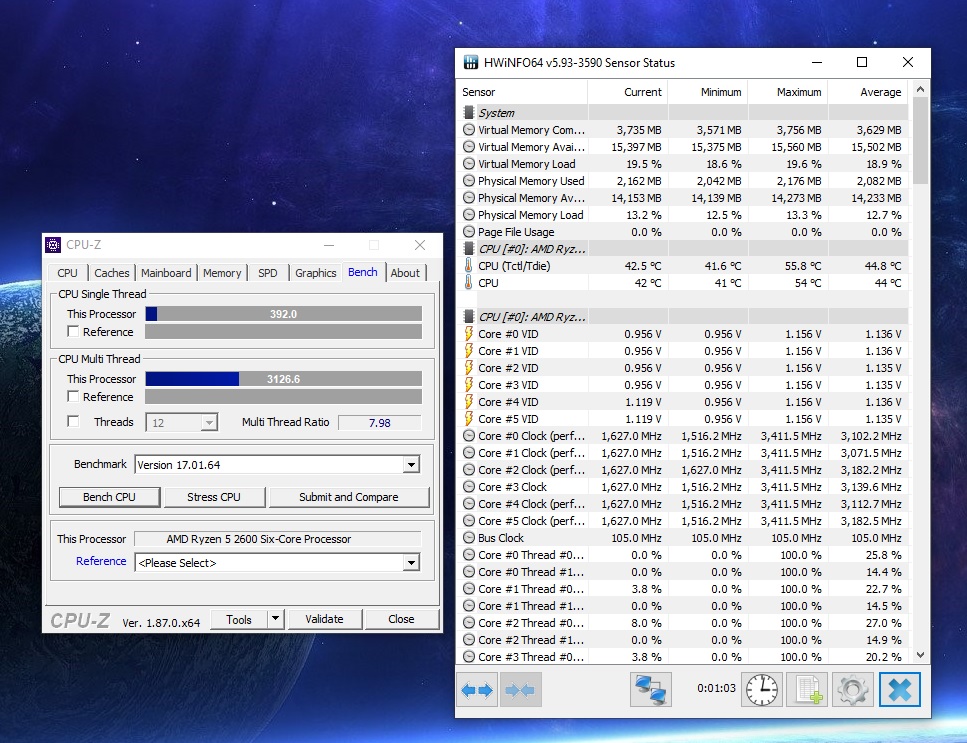Click expand columns arrows icon in HWiNFO
Image resolution: width=967 pixels, height=743 pixels.
477,689
